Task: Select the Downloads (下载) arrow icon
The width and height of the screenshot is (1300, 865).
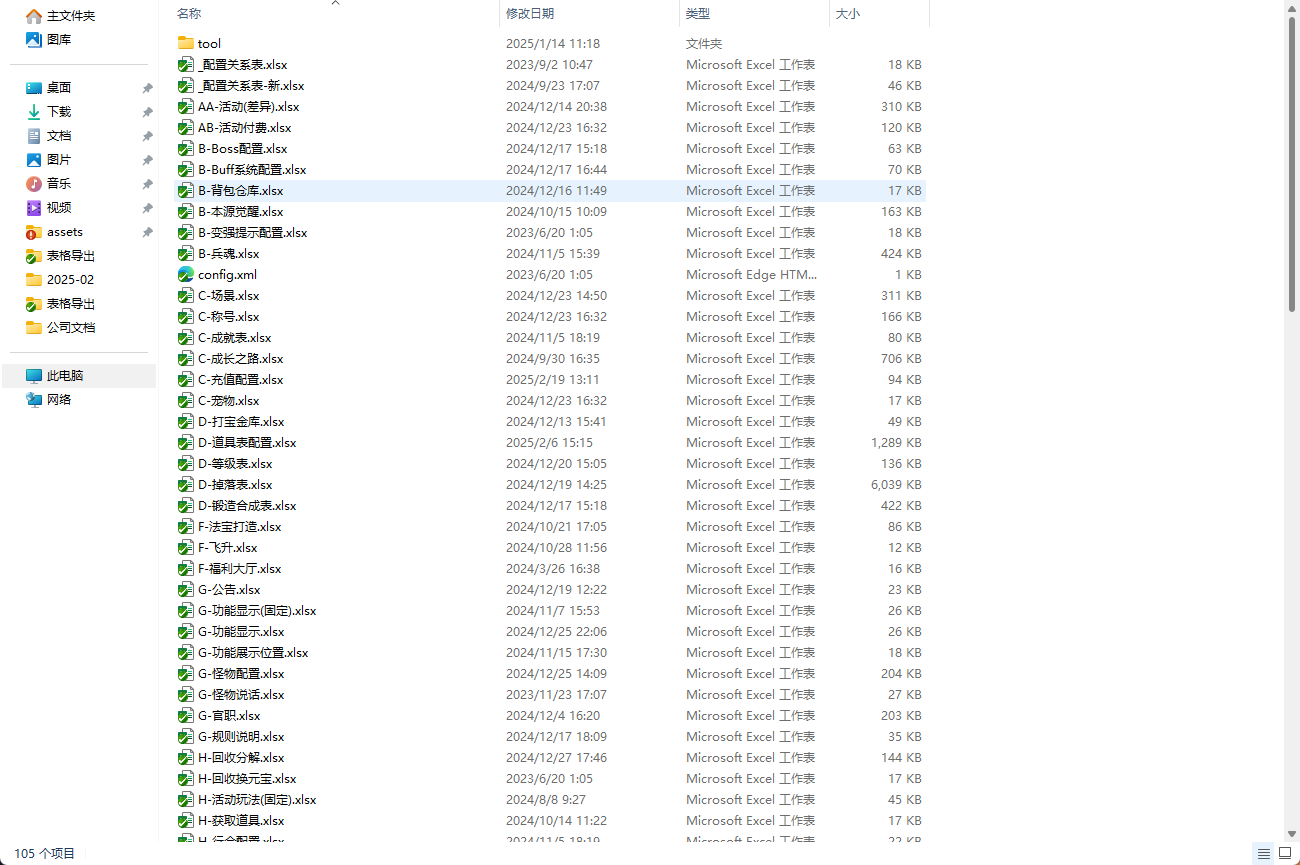Action: click(34, 112)
